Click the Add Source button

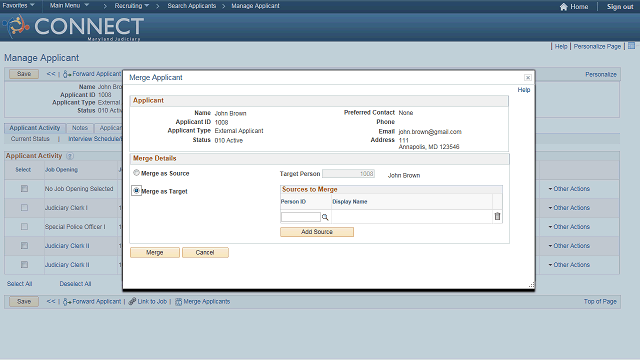317,232
